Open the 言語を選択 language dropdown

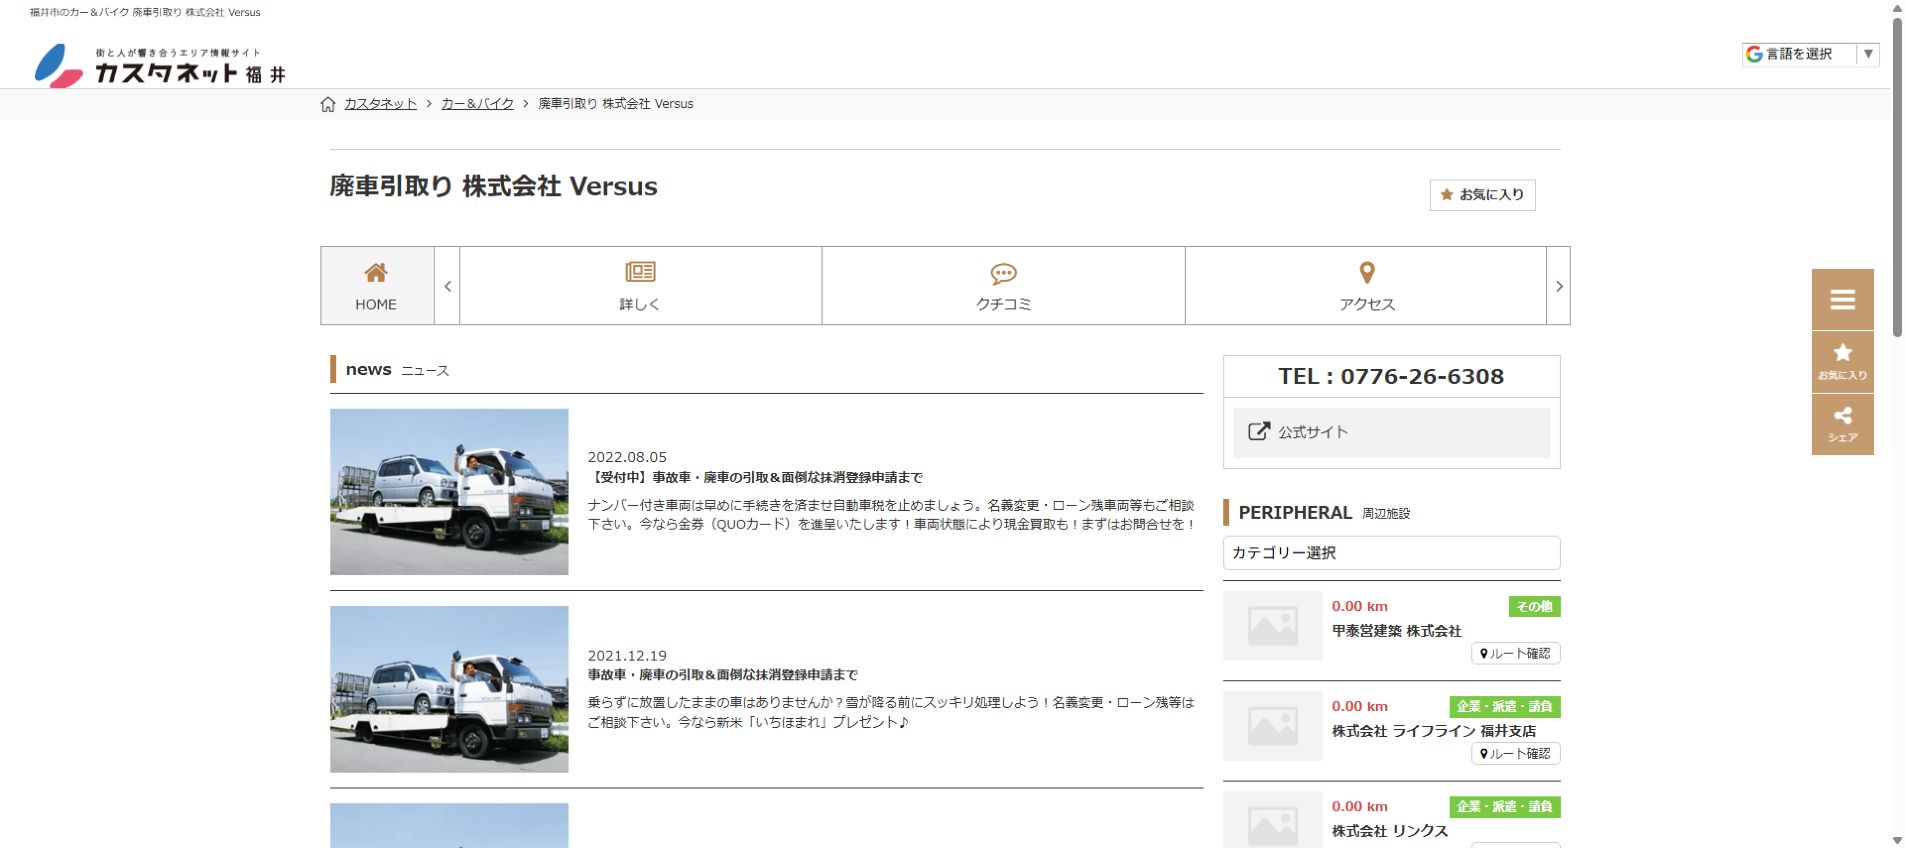(x=1810, y=54)
